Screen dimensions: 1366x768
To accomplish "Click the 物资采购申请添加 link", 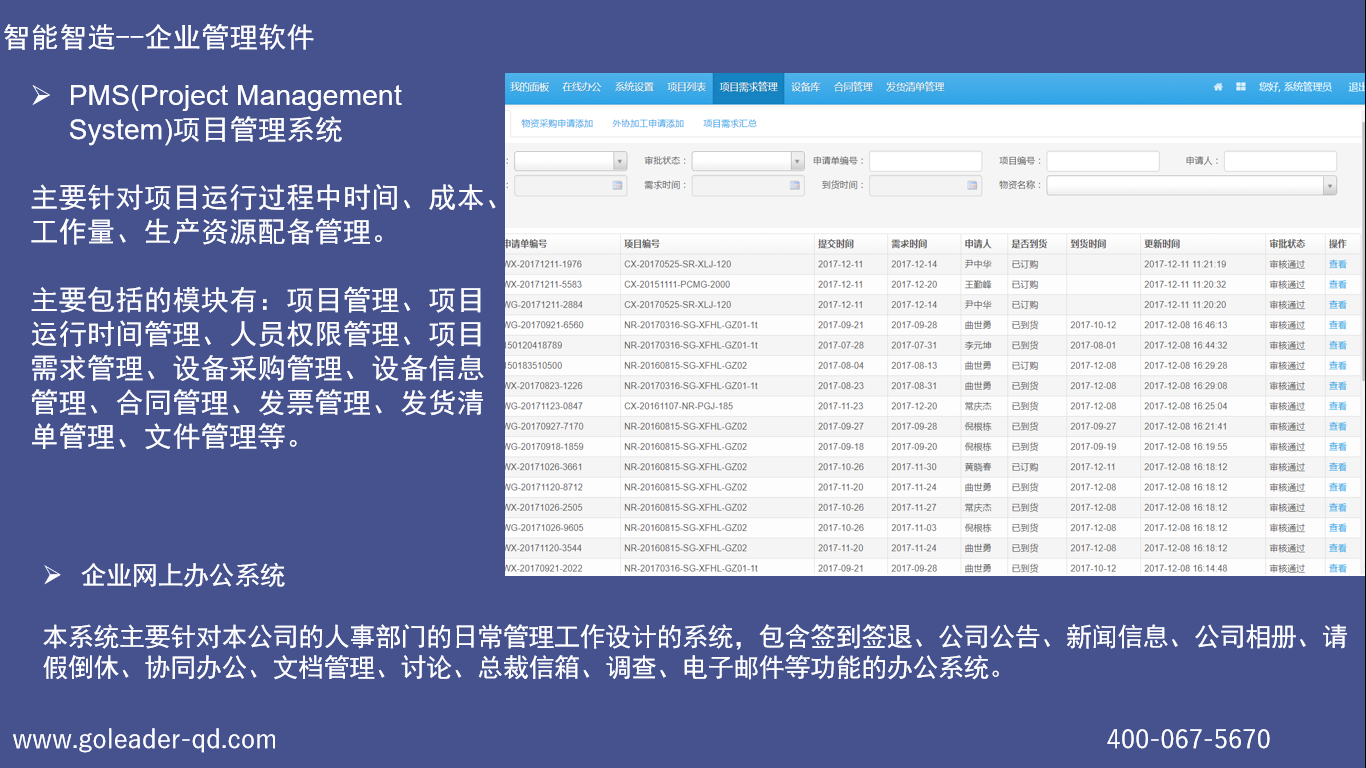I will (557, 124).
